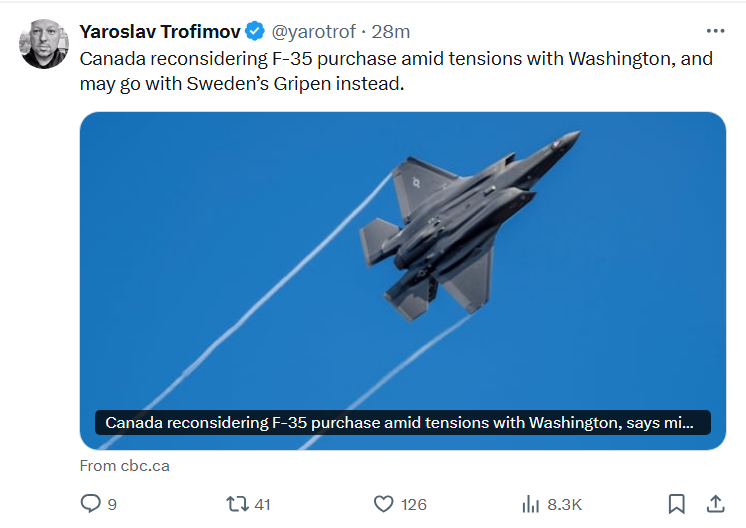Click the repost count 41
The height and width of the screenshot is (528, 746).
pos(263,504)
